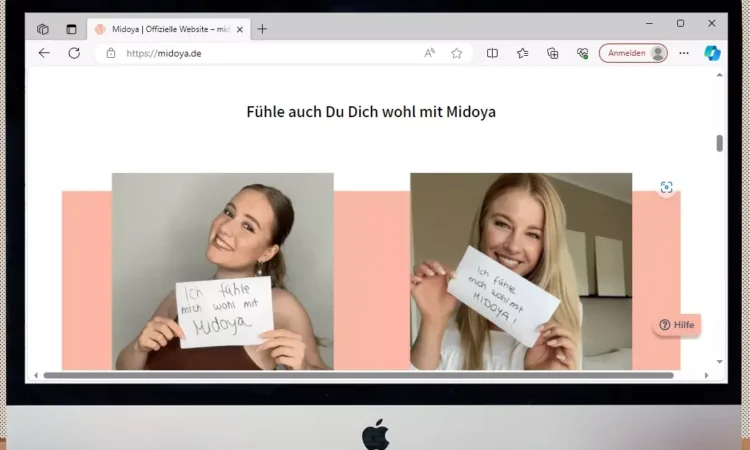750x450 pixels.
Task: Open the tab actions menu icon
Action: point(71,29)
